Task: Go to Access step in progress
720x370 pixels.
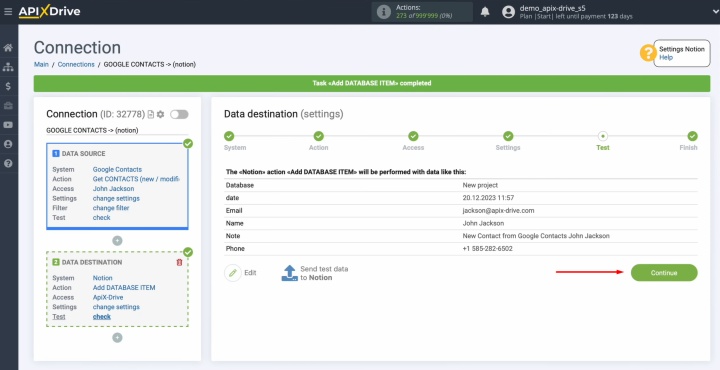Action: pos(413,136)
